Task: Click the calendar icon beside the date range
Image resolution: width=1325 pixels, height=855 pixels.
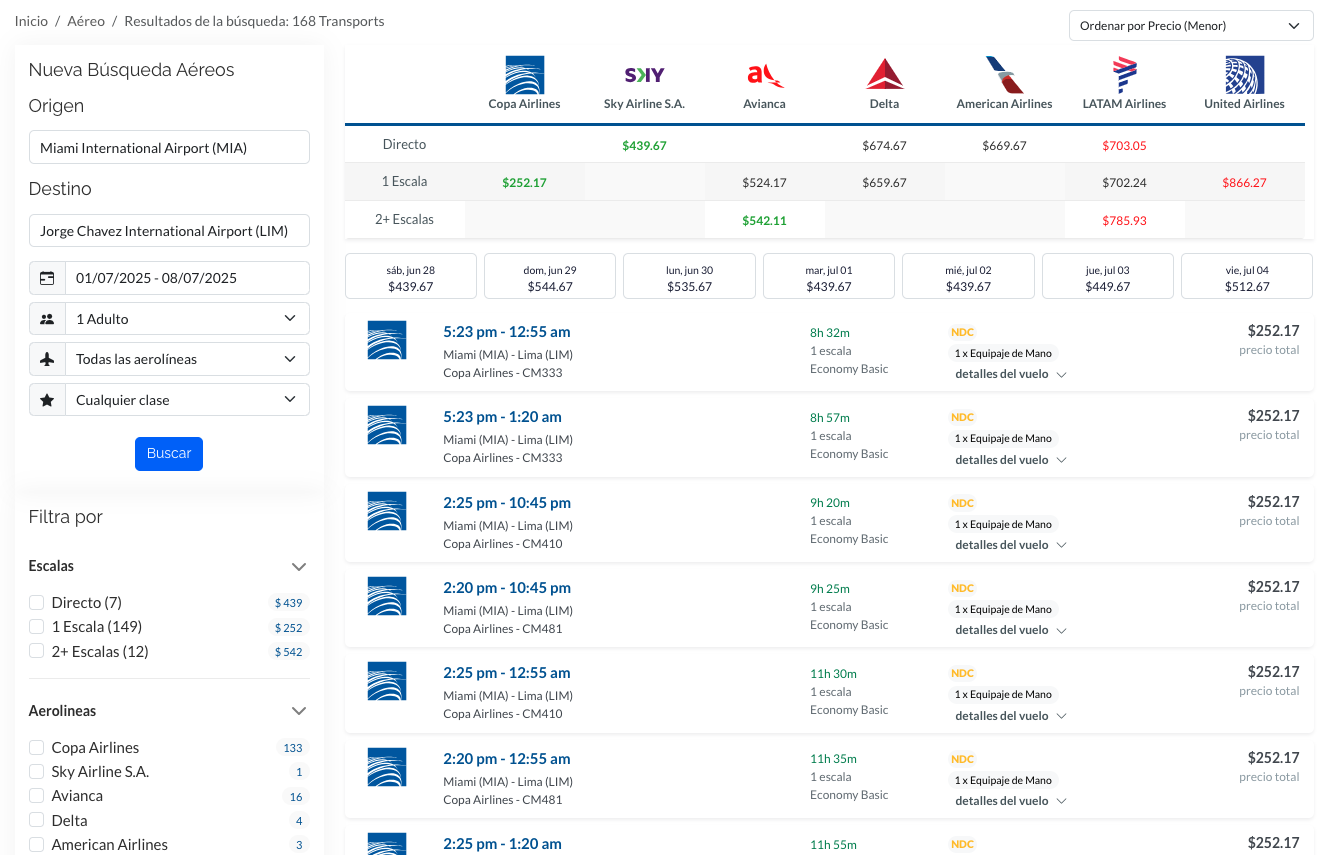Action: (x=47, y=278)
